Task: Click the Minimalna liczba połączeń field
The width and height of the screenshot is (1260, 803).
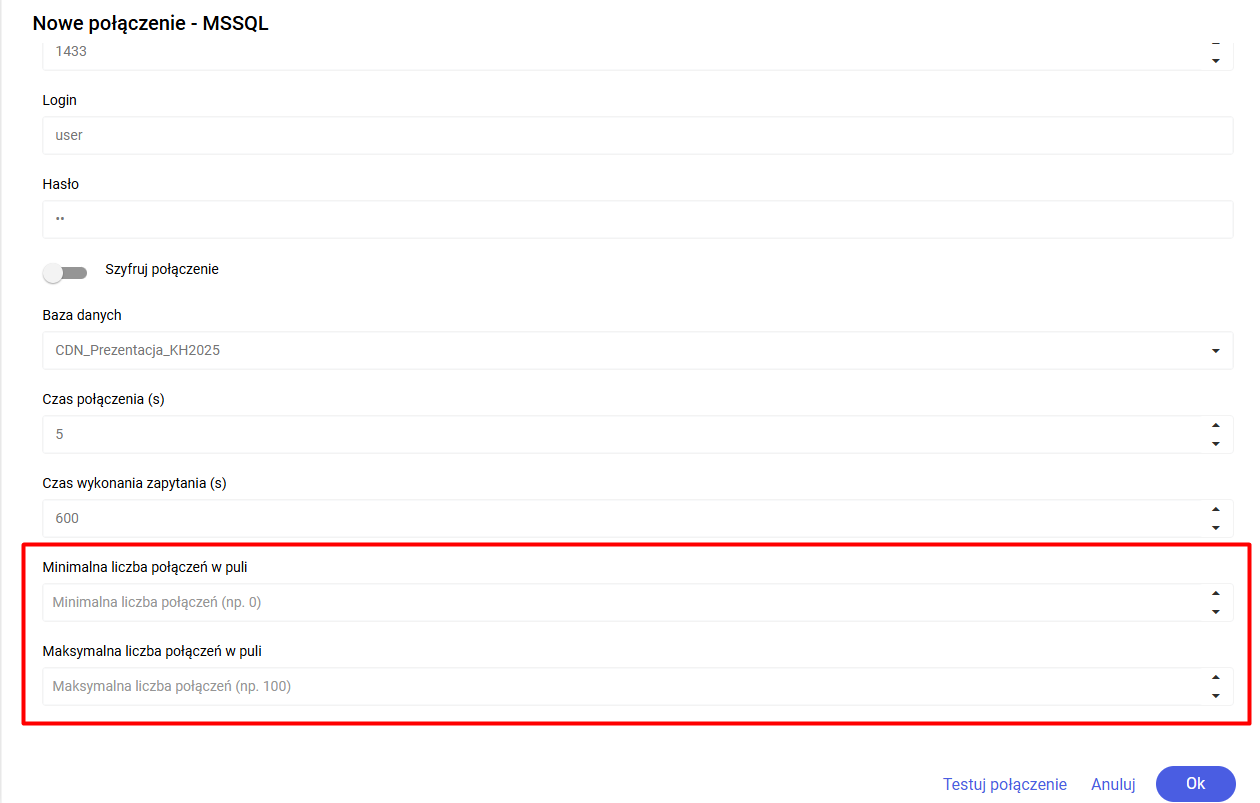Action: 637,603
